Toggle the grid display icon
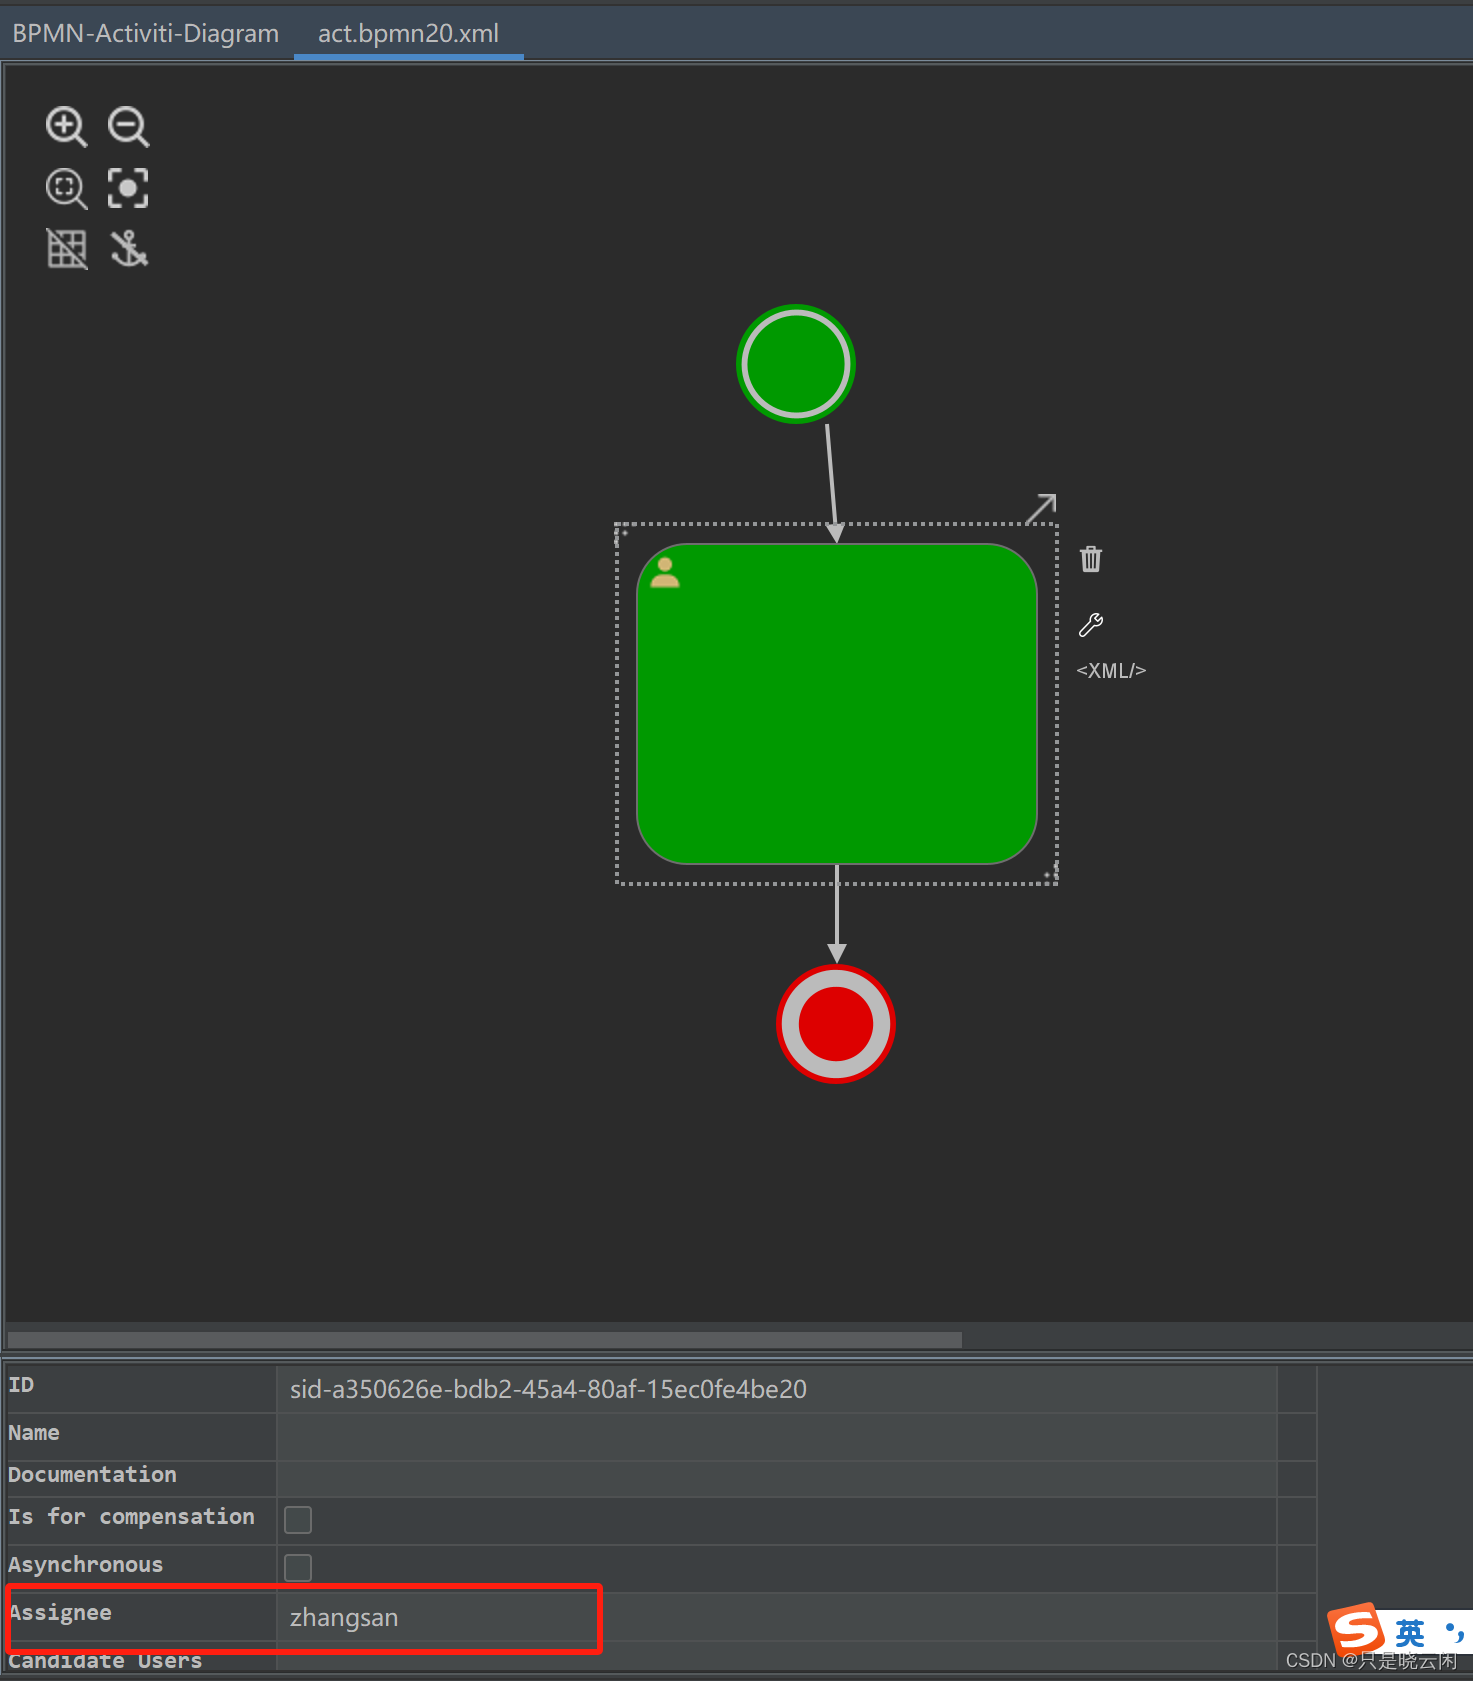The height and width of the screenshot is (1681, 1473). click(66, 249)
